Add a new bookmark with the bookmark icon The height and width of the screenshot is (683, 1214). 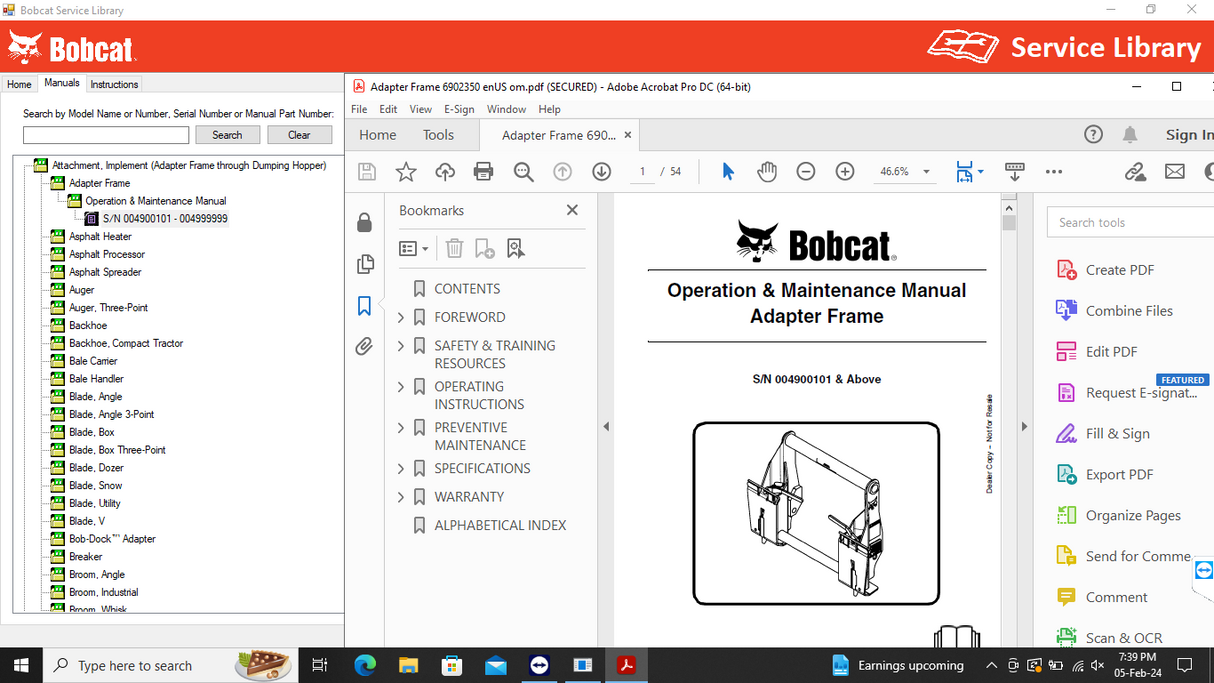pyautogui.click(x=485, y=248)
